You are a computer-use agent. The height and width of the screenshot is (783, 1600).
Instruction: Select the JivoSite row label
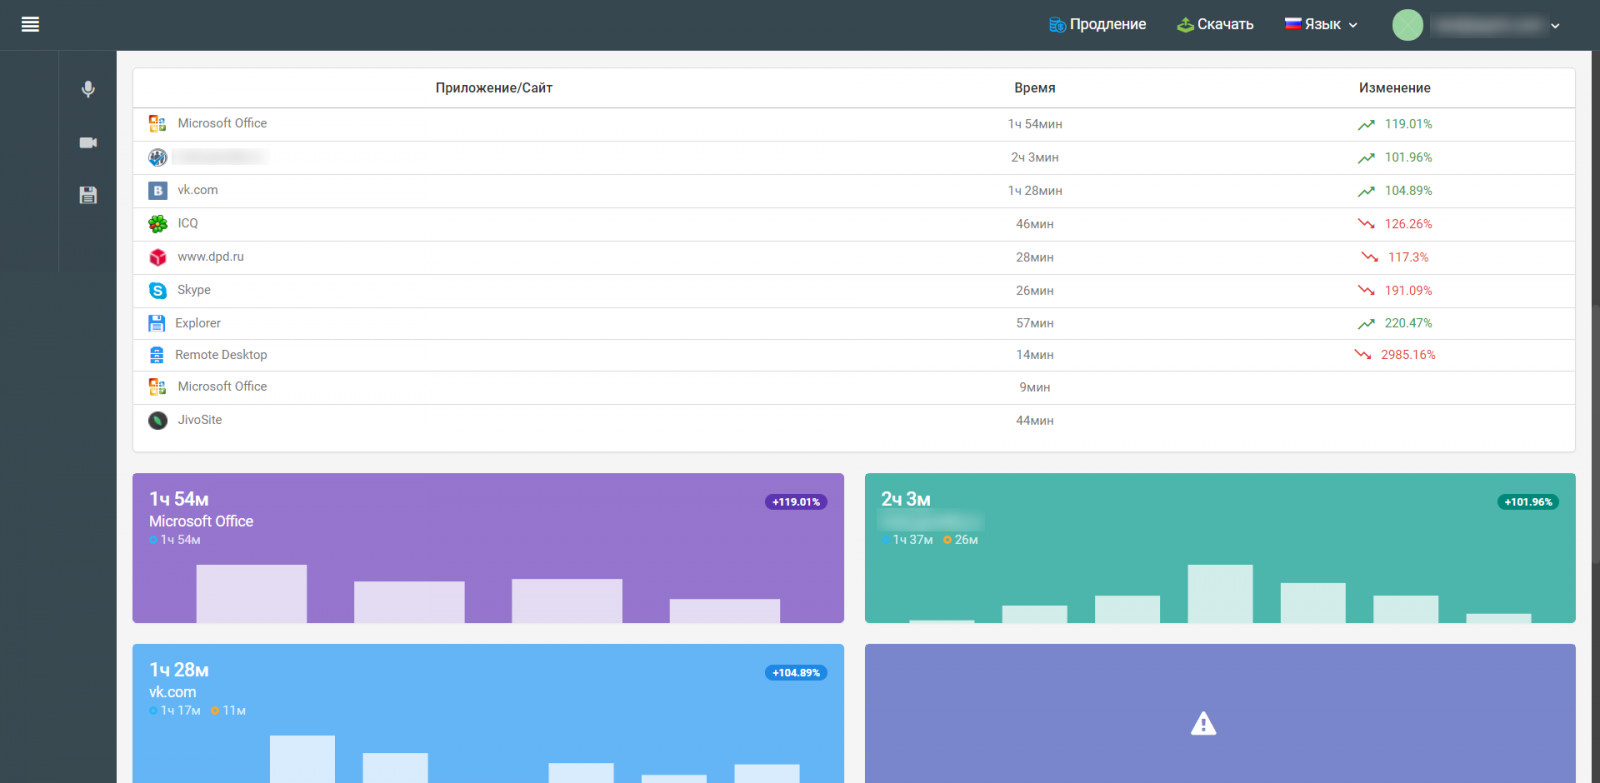[200, 420]
